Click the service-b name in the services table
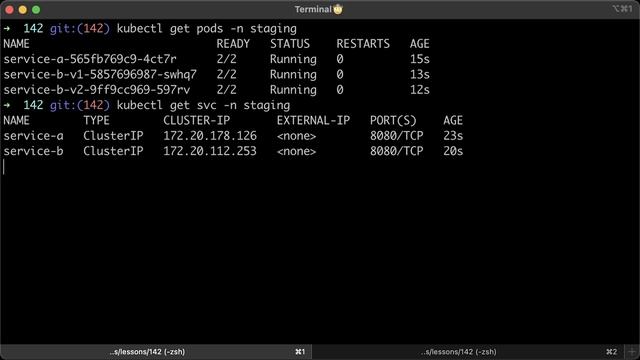 pyautogui.click(x=33, y=151)
